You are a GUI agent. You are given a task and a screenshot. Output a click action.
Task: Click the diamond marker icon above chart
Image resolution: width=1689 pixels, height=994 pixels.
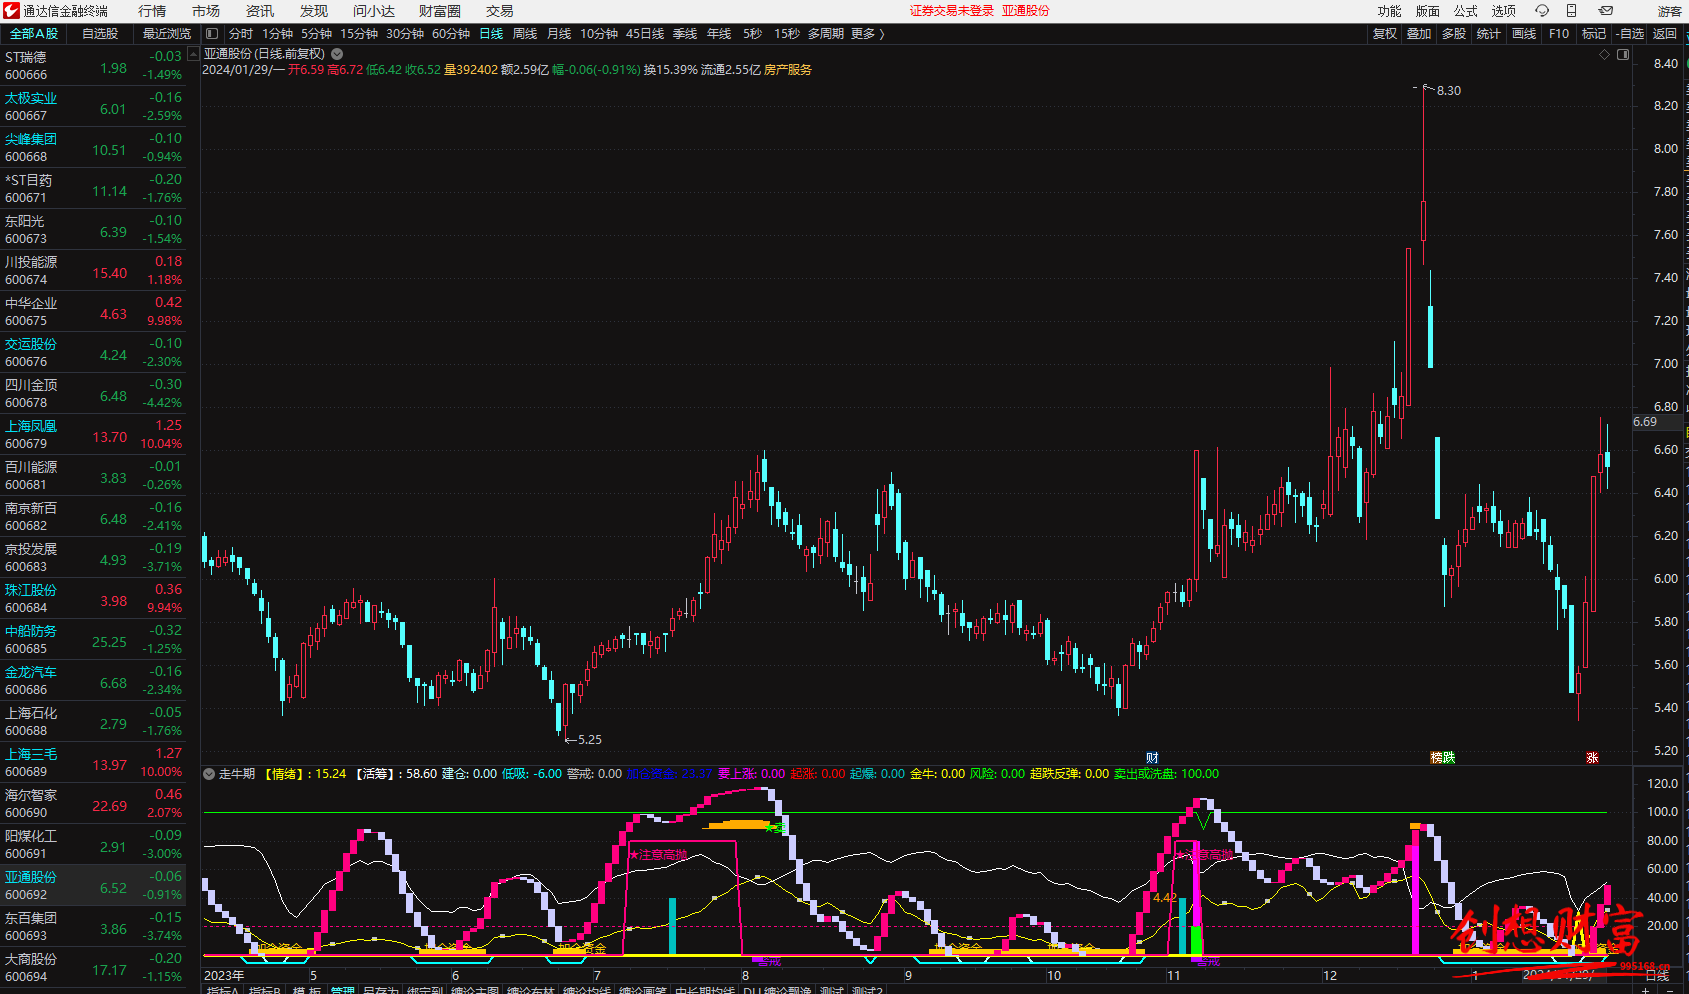[x=1605, y=55]
